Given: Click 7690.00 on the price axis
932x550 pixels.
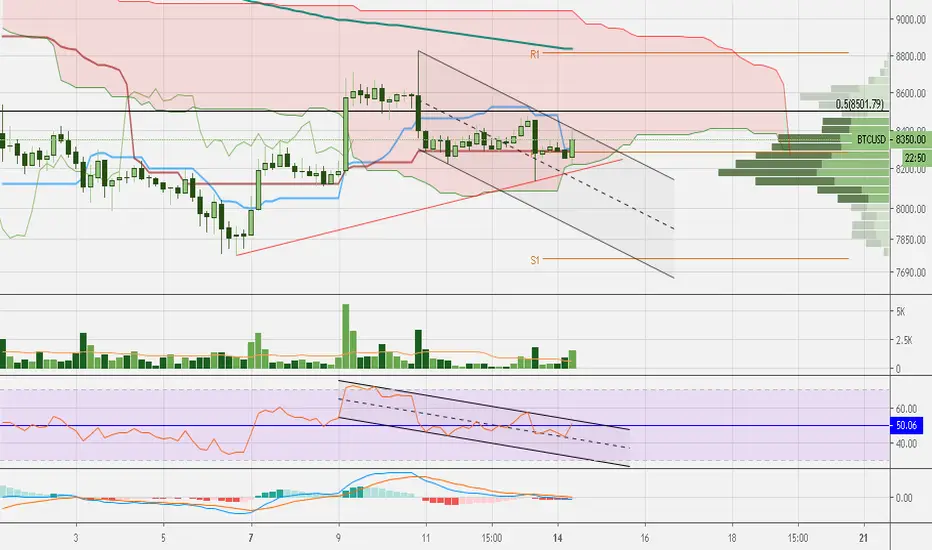Looking at the screenshot, I should [911, 272].
